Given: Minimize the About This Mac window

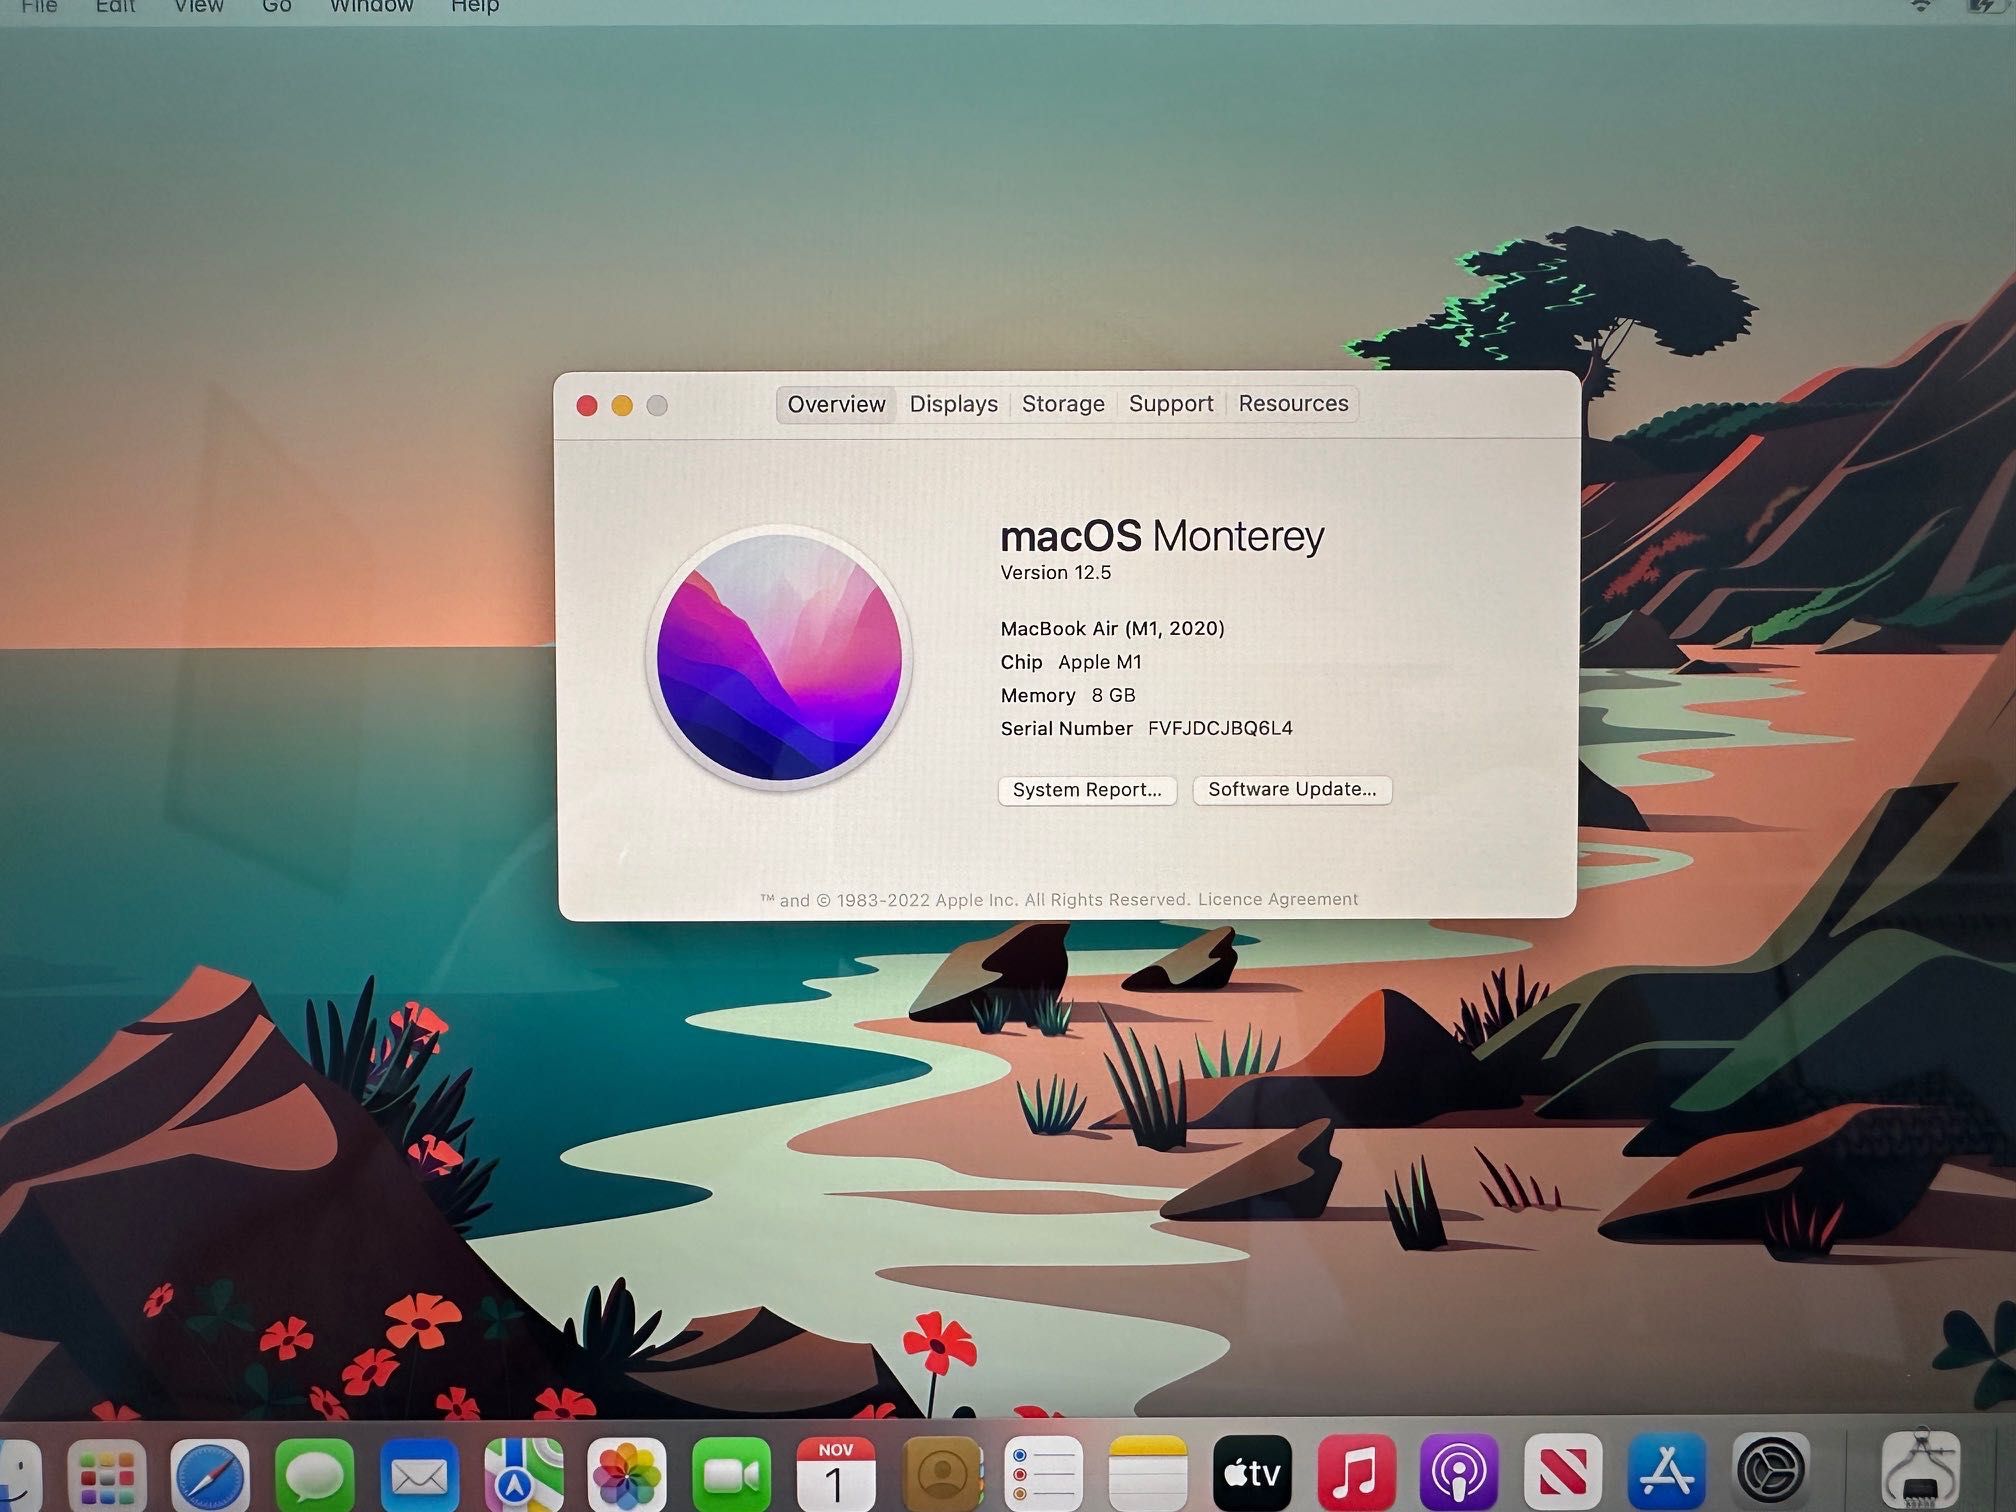Looking at the screenshot, I should tap(622, 405).
